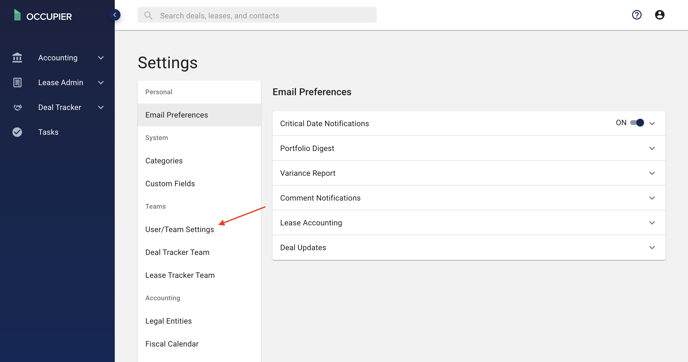688x362 pixels.
Task: Expand the Deal Tracker sidebar chevron
Action: pos(101,108)
